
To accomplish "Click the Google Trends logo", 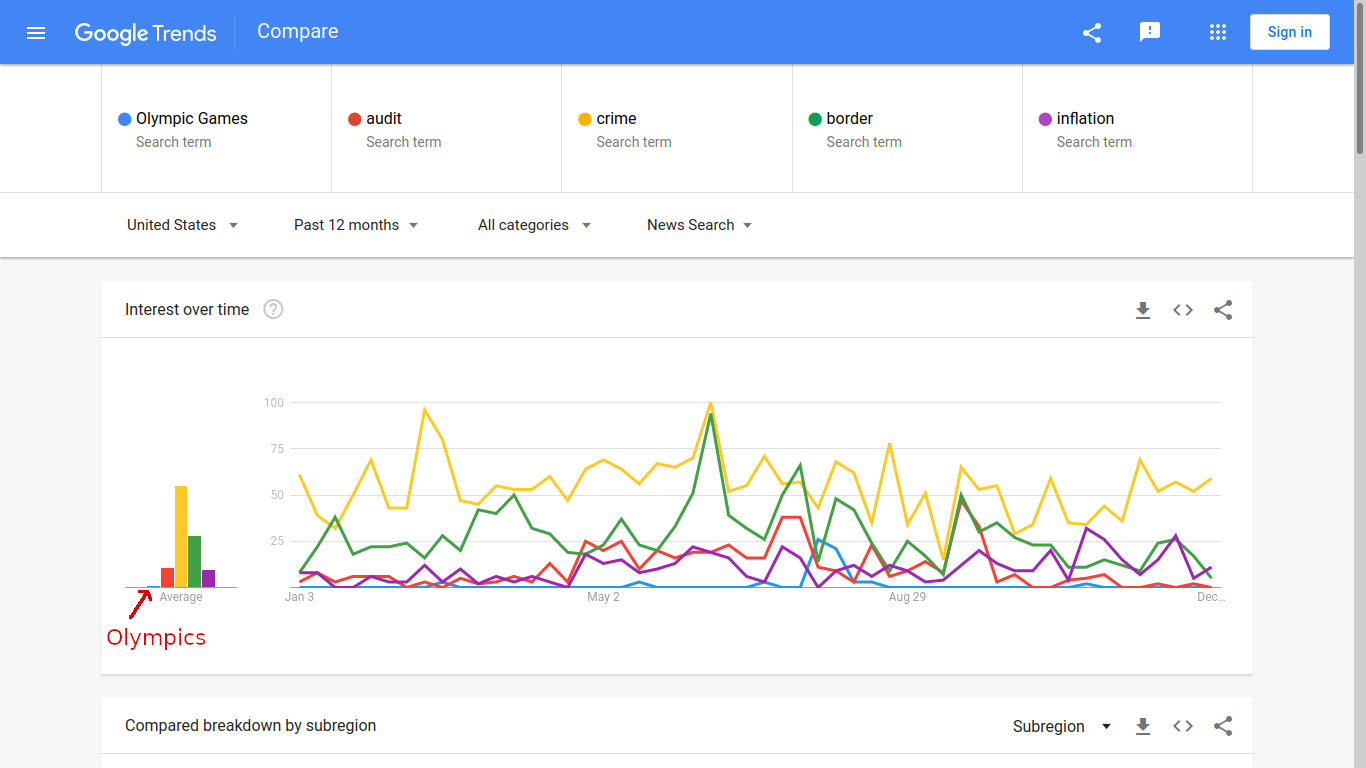I will point(145,33).
